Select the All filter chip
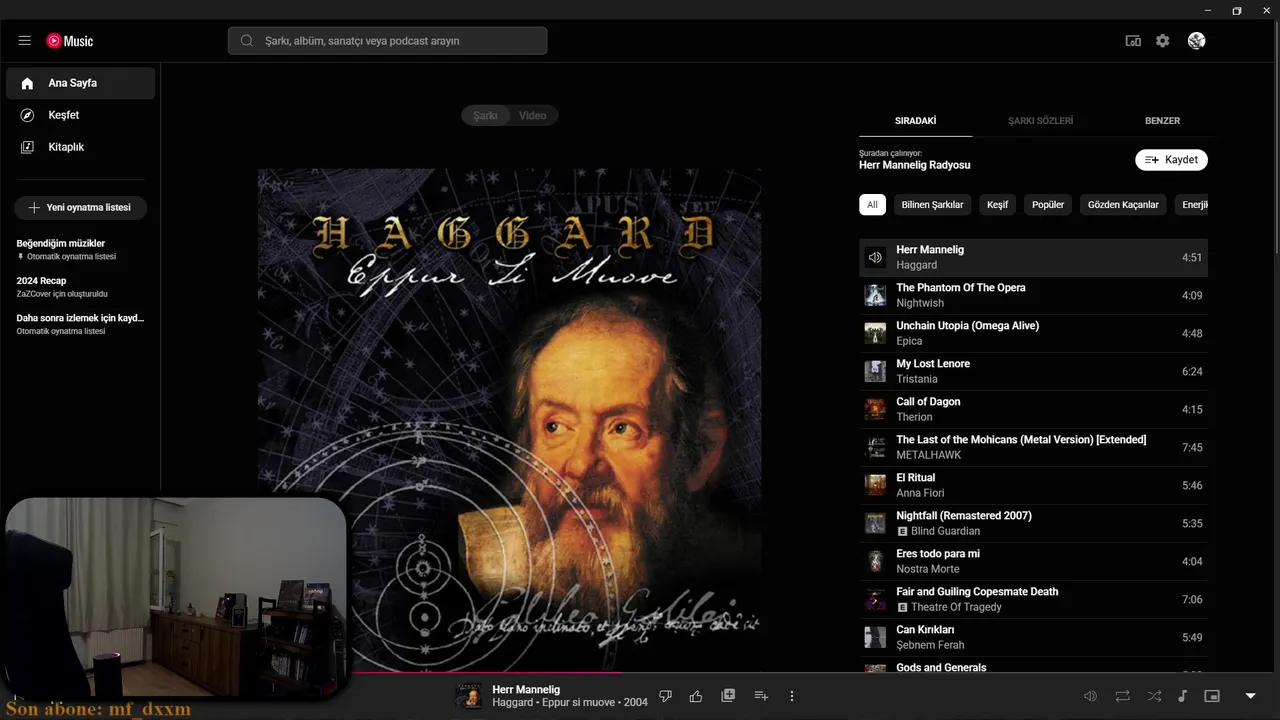The width and height of the screenshot is (1280, 720). [872, 205]
